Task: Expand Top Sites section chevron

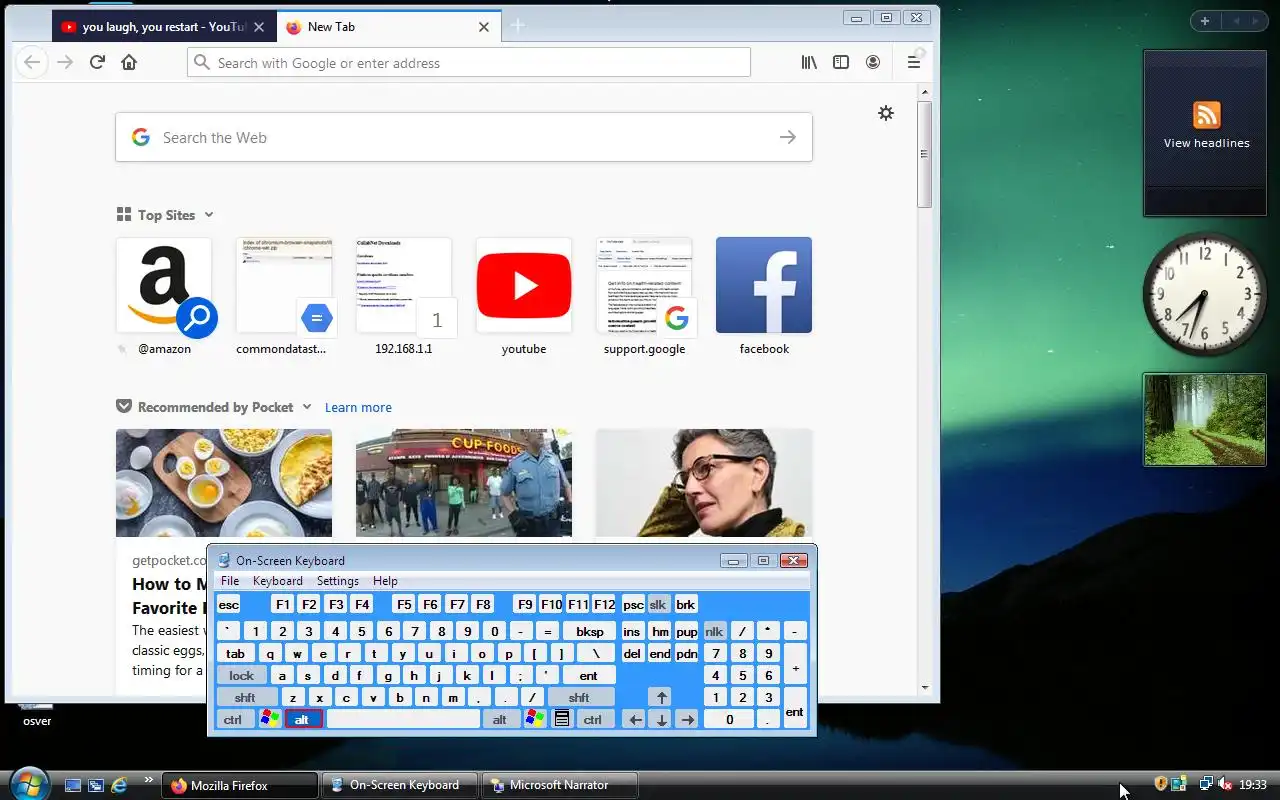Action: click(209, 215)
